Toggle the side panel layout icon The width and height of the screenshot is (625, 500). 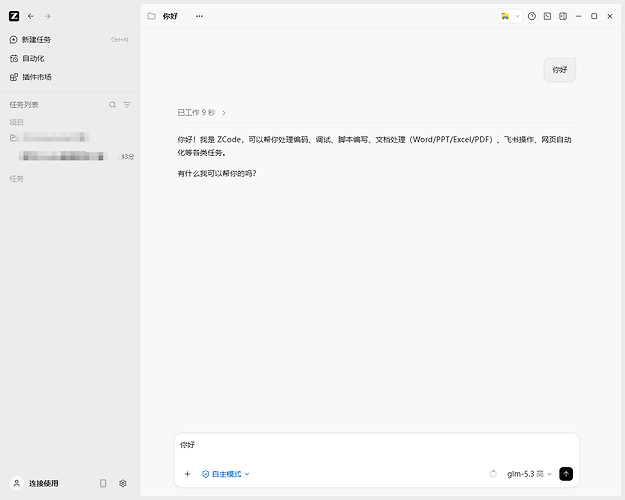coord(563,16)
